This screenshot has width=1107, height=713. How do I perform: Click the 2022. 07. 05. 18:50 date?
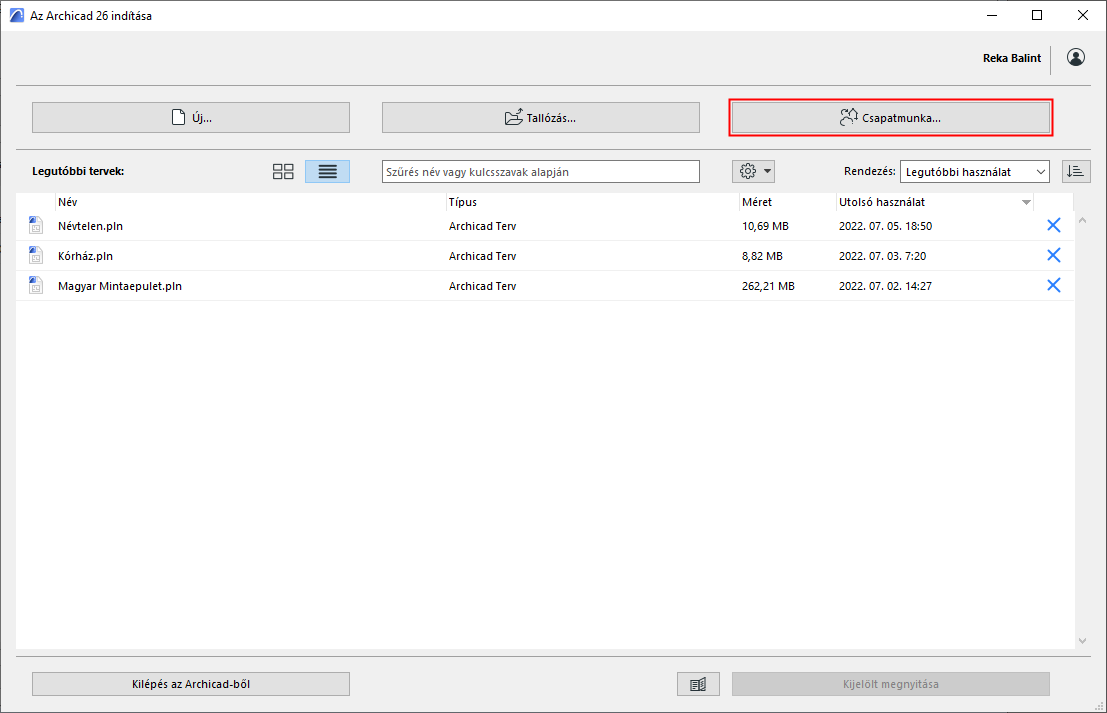pos(885,226)
